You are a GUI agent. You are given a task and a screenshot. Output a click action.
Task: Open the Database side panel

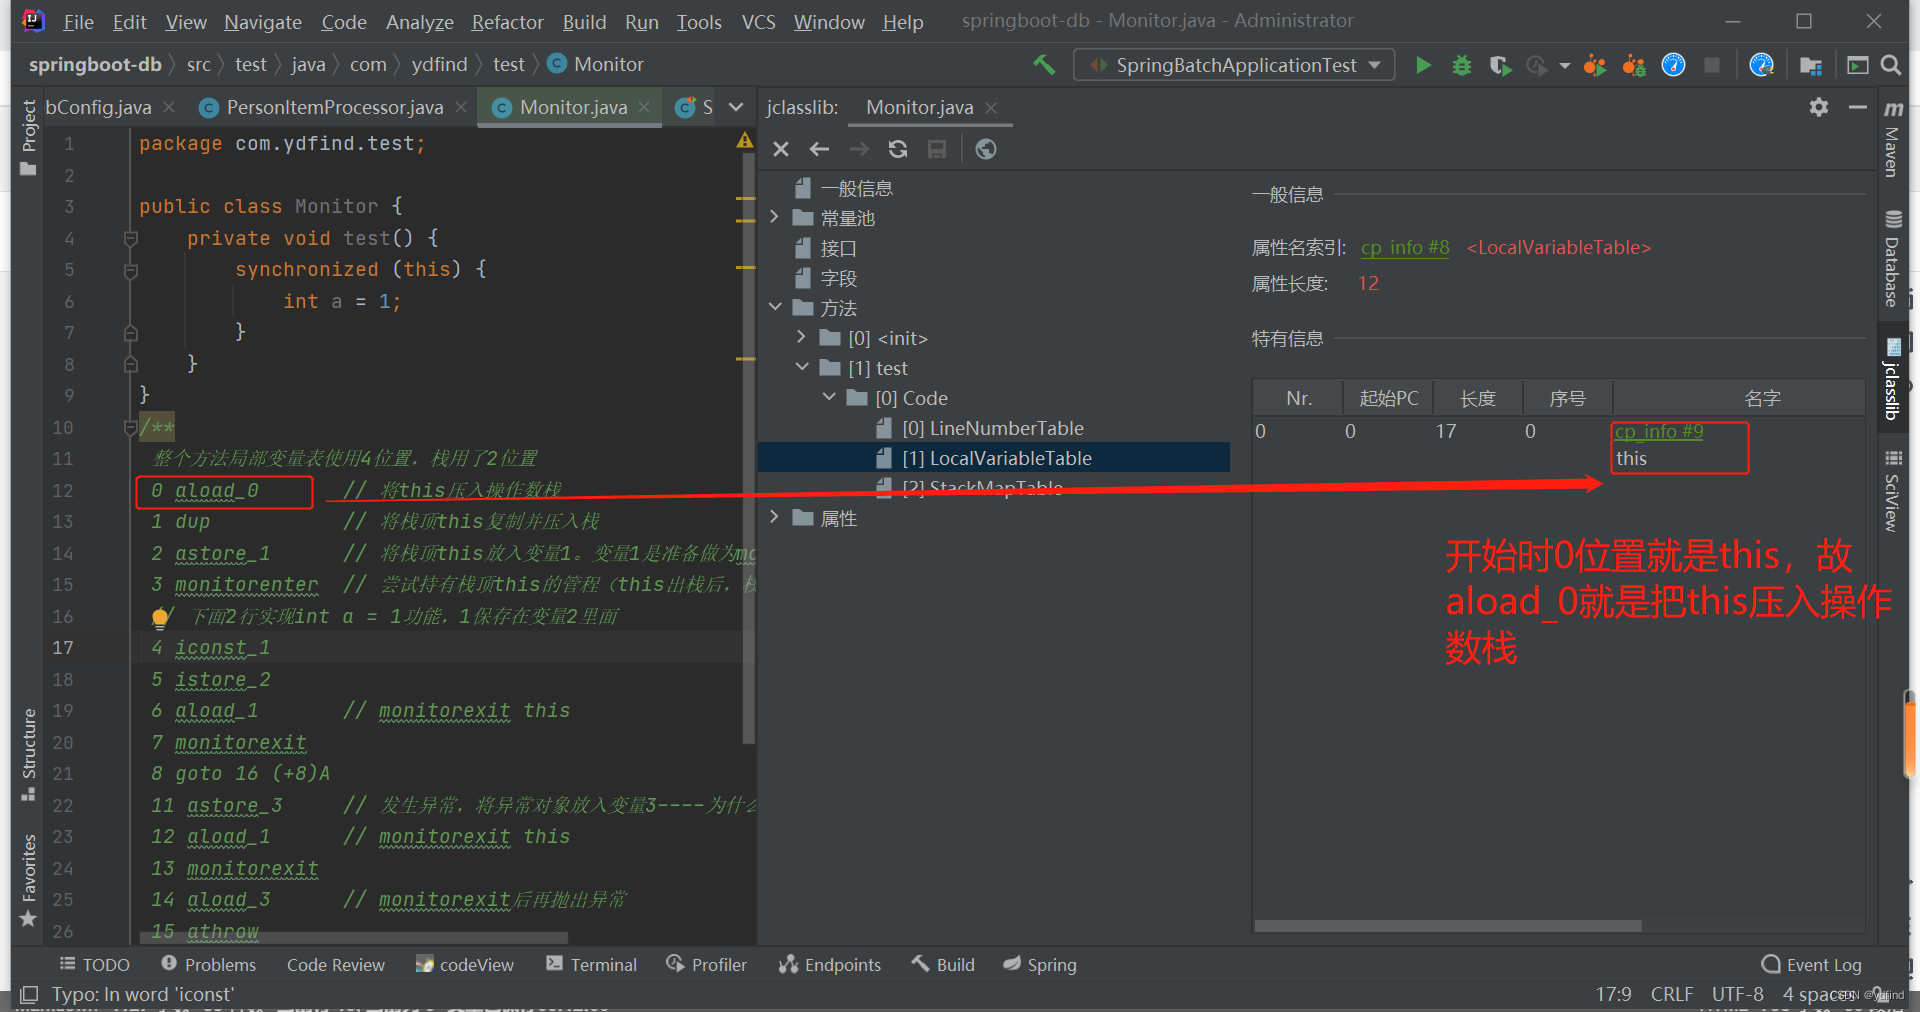pyautogui.click(x=1892, y=258)
